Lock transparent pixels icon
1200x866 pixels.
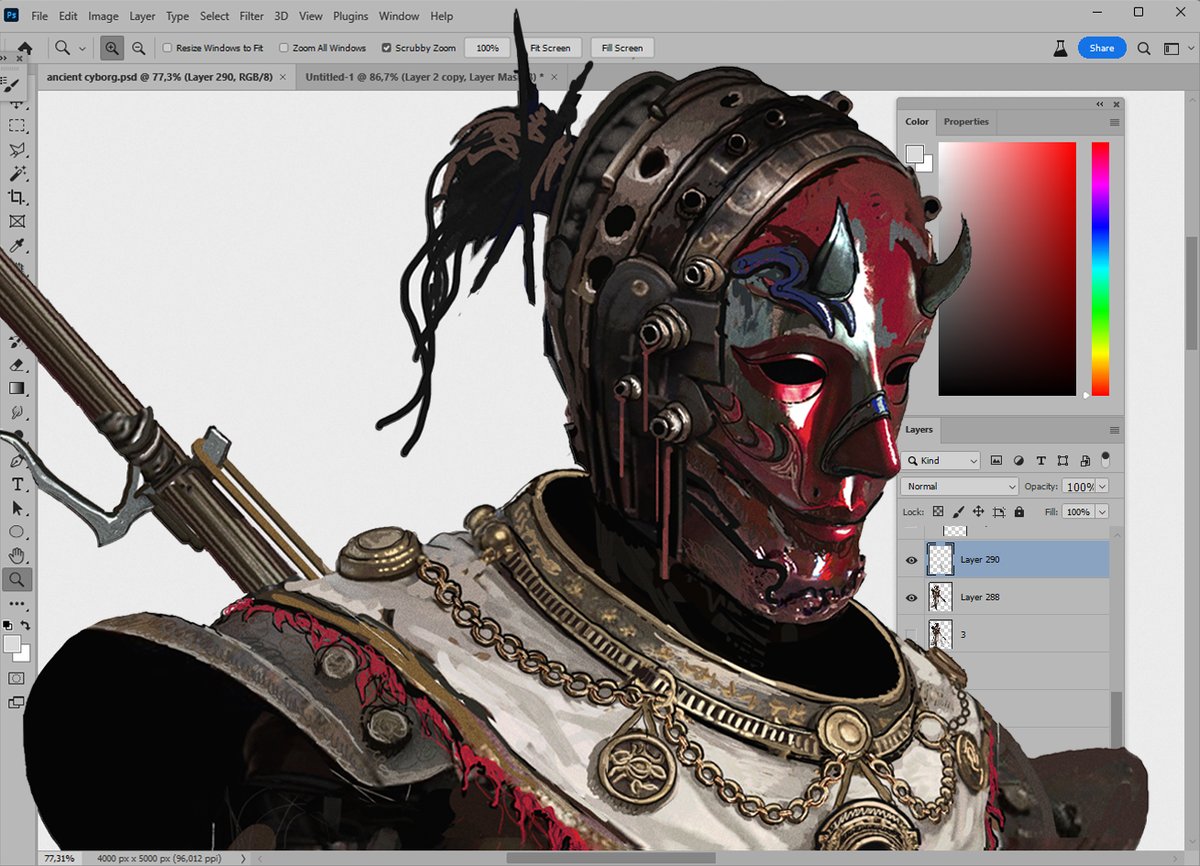pos(940,512)
